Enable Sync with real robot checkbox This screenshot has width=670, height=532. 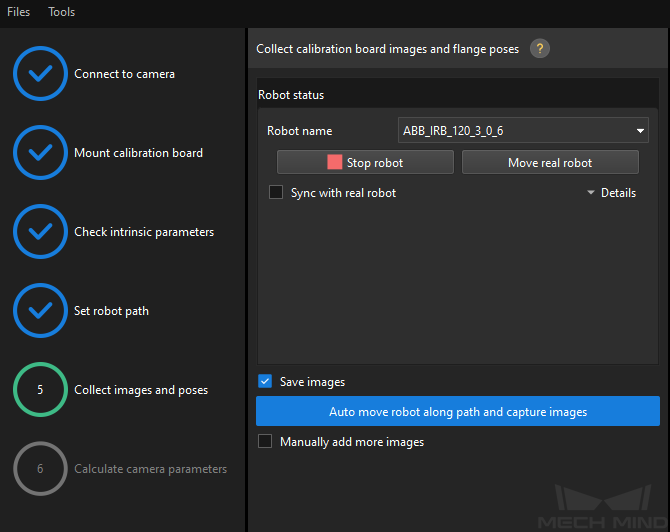pos(276,192)
